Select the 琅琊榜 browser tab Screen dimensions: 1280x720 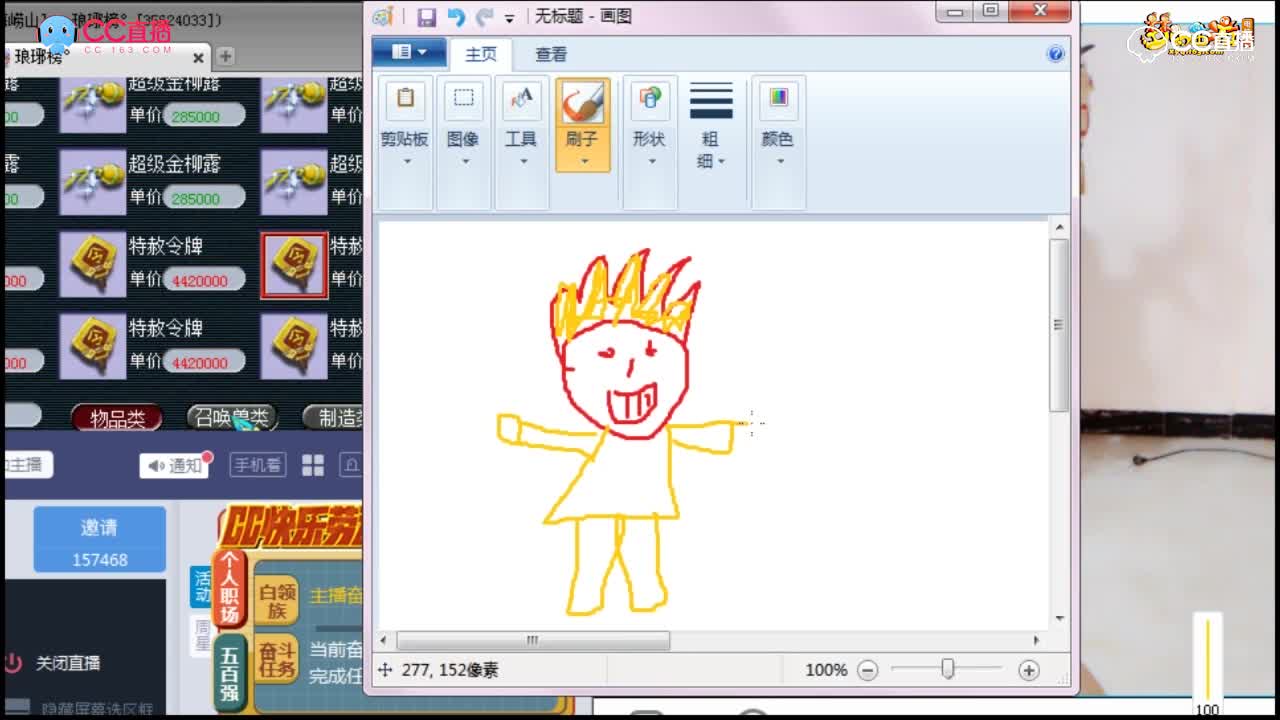[x=104, y=57]
